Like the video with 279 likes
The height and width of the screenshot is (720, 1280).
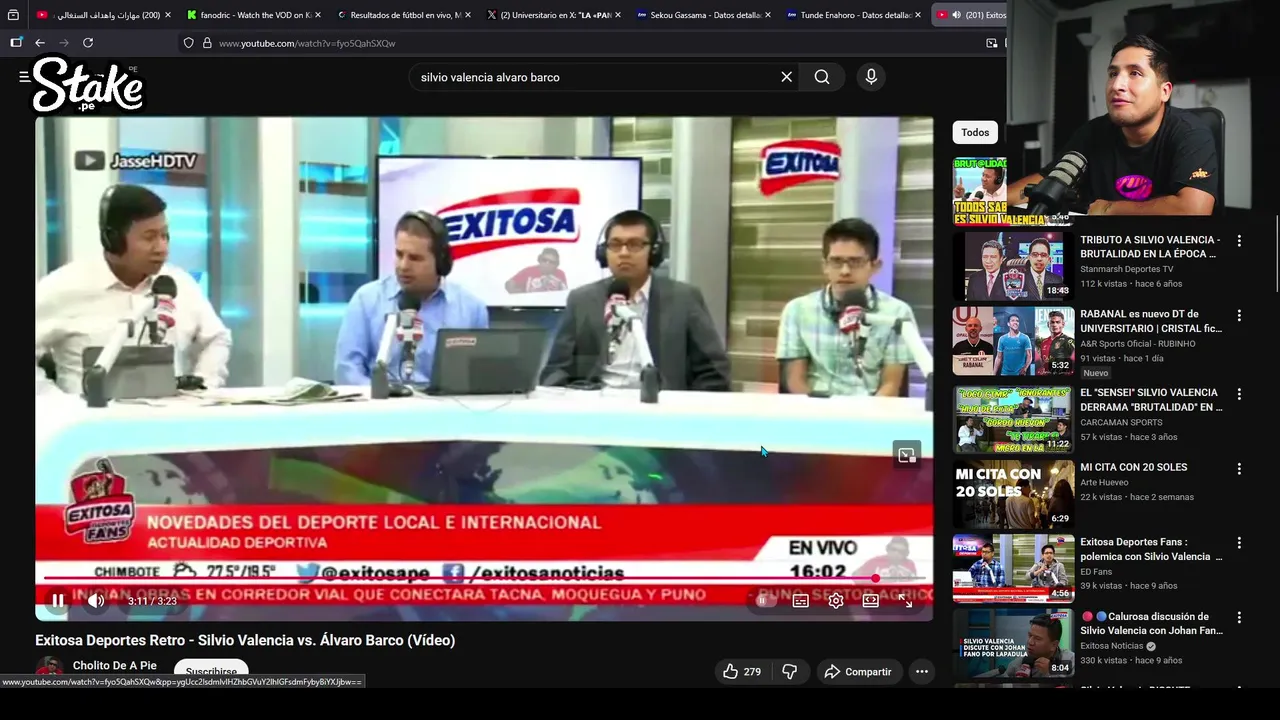point(741,671)
